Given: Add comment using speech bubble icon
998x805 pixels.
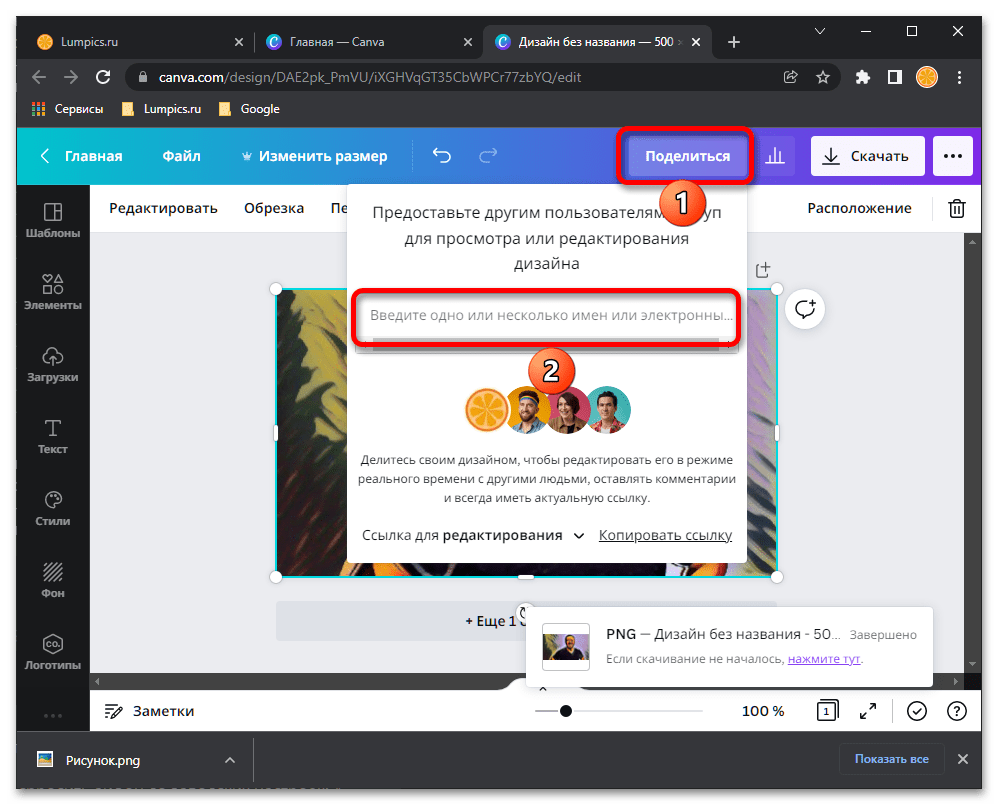Looking at the screenshot, I should click(805, 309).
